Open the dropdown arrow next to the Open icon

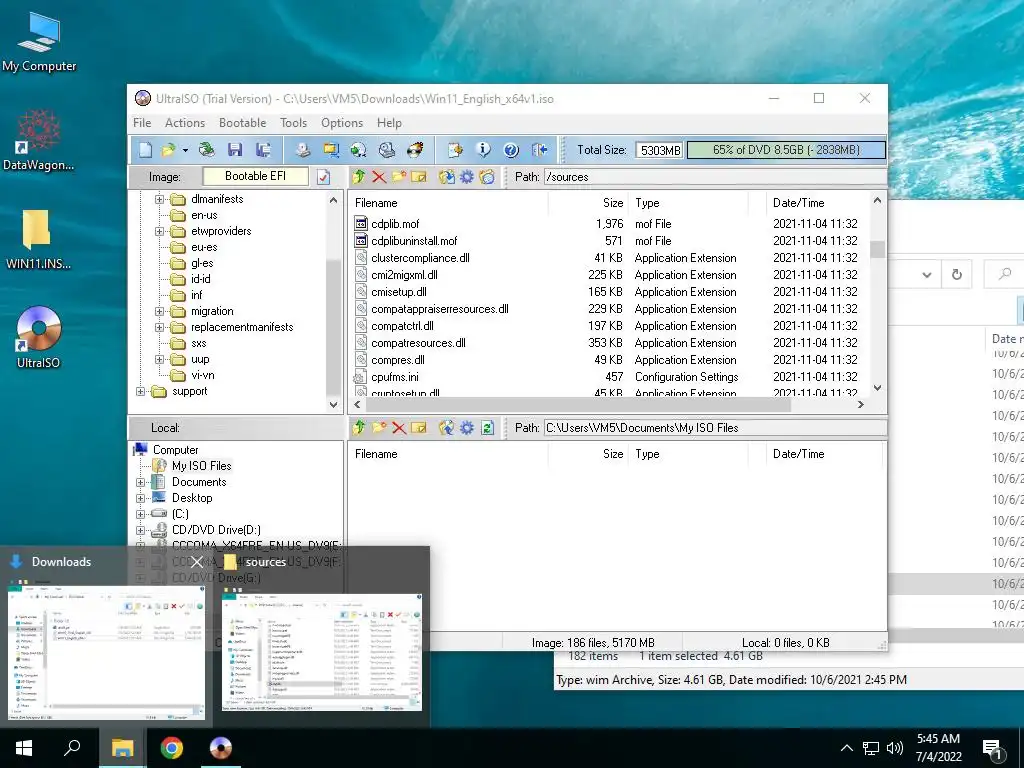185,150
